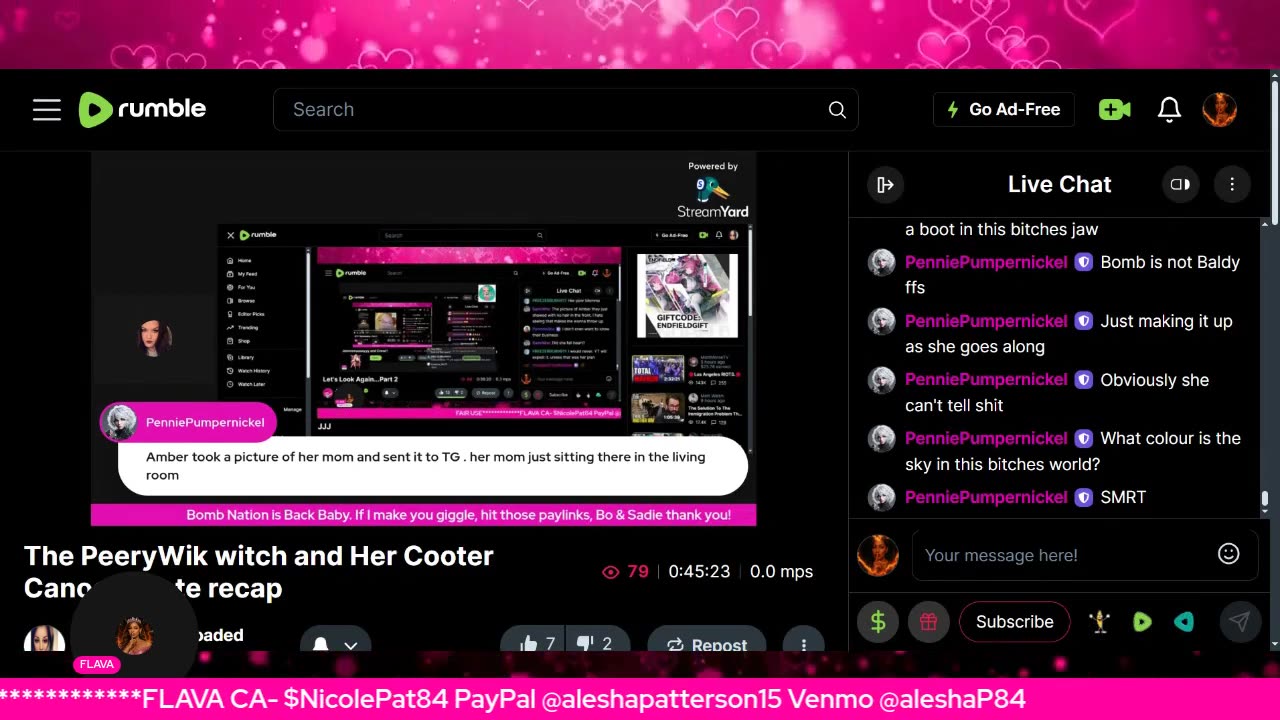Open the emoji picker smiley
The height and width of the screenshot is (720, 1280).
click(x=1229, y=553)
